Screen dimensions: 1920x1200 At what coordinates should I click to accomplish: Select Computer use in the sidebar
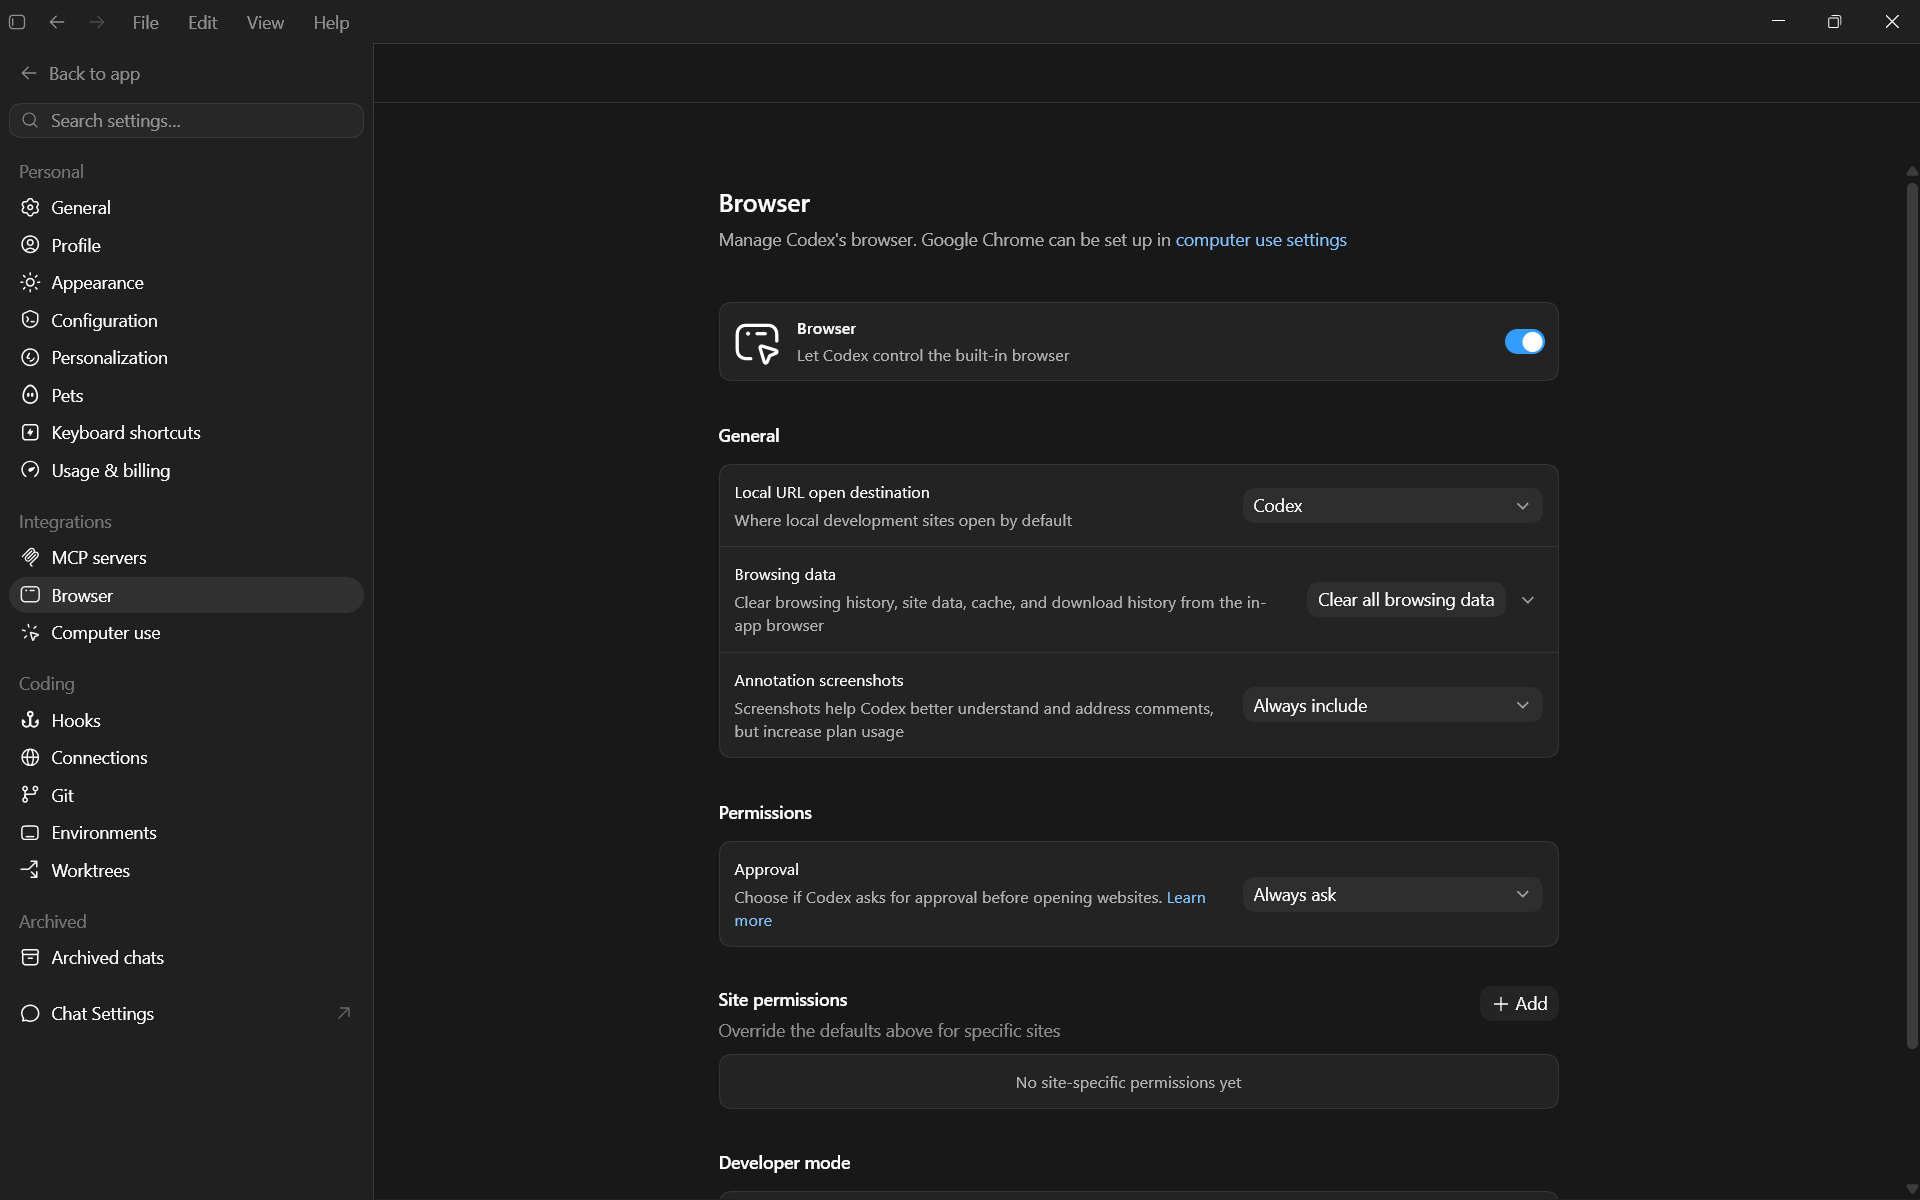point(186,632)
